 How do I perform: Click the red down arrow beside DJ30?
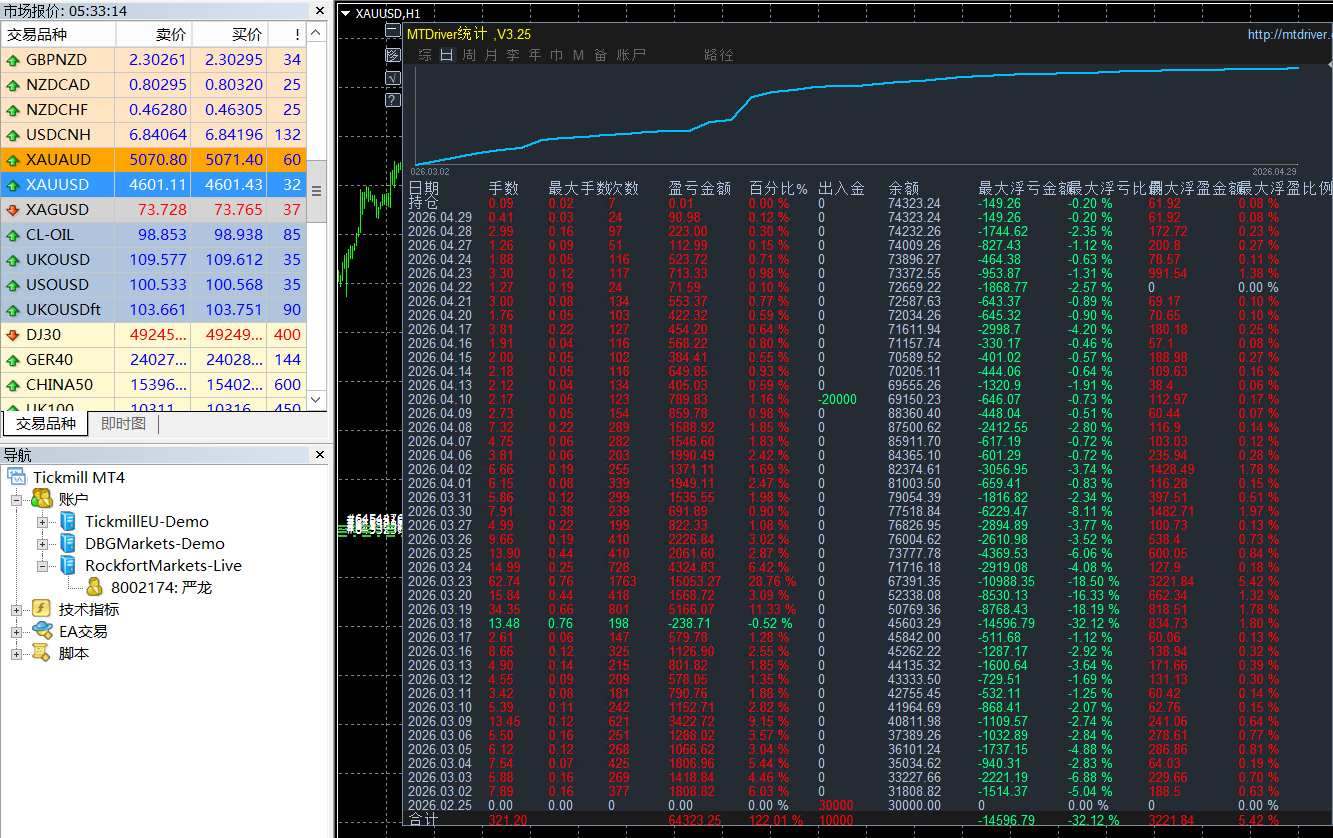(x=13, y=335)
